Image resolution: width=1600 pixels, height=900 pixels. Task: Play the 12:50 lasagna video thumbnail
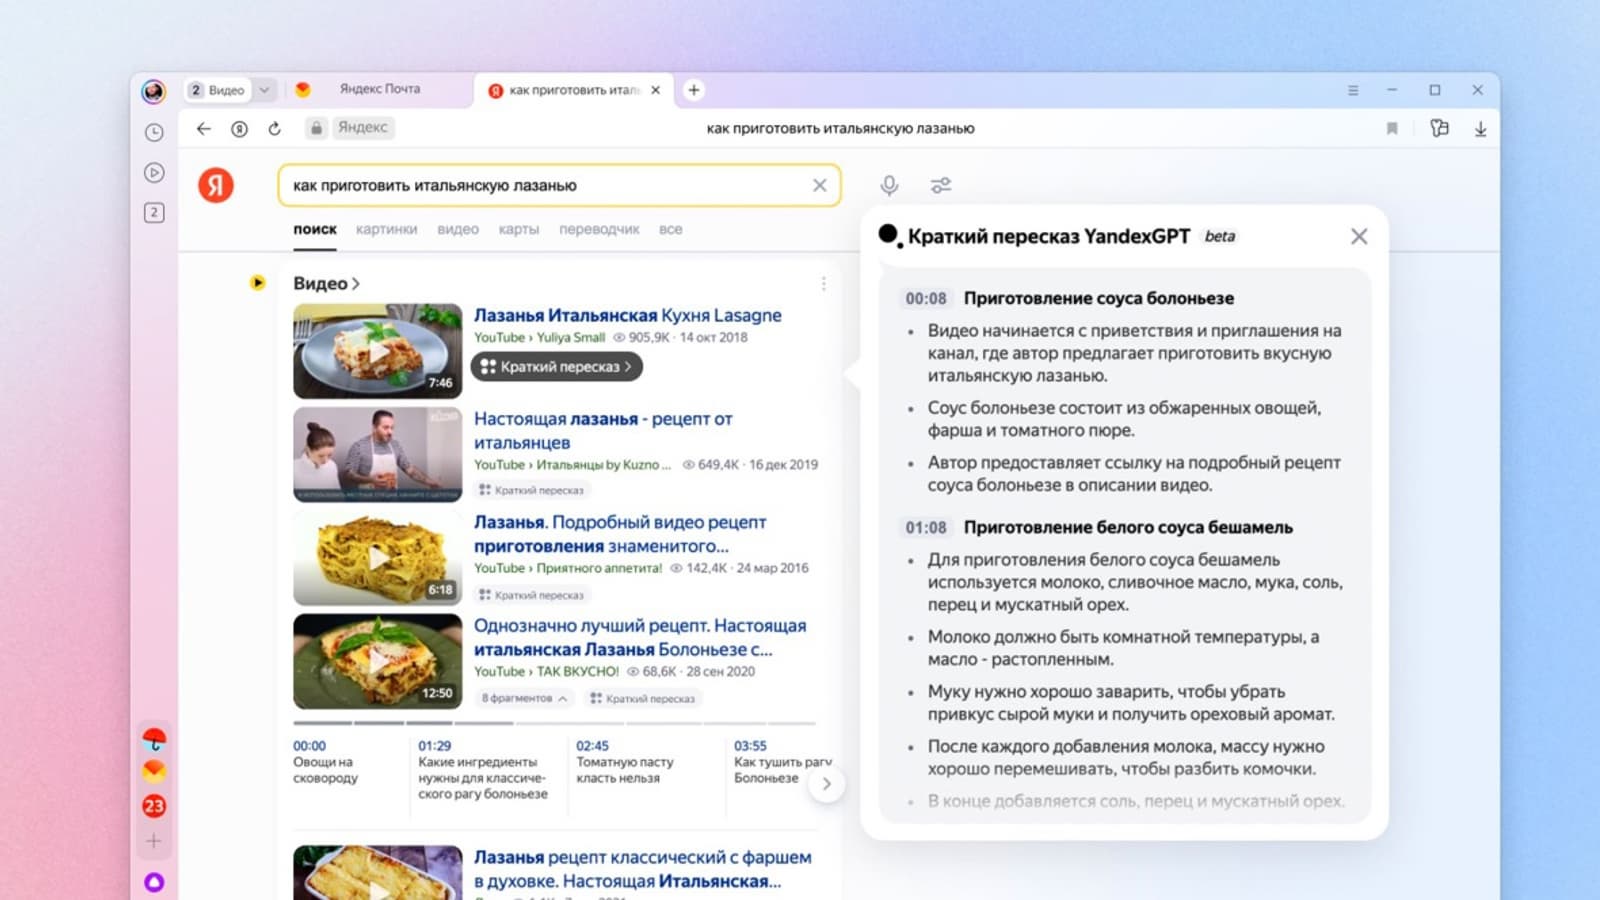point(378,661)
